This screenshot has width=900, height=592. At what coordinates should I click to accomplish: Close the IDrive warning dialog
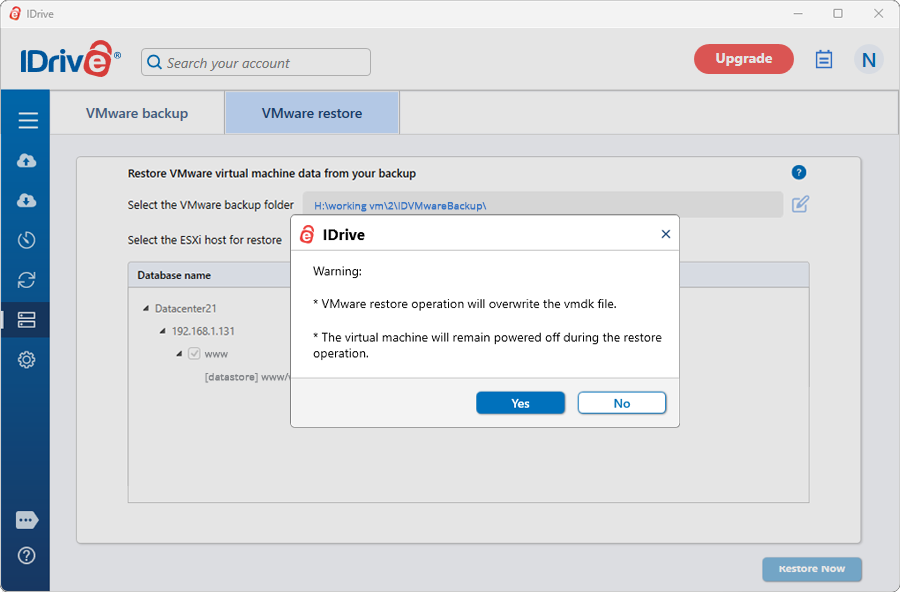point(665,234)
